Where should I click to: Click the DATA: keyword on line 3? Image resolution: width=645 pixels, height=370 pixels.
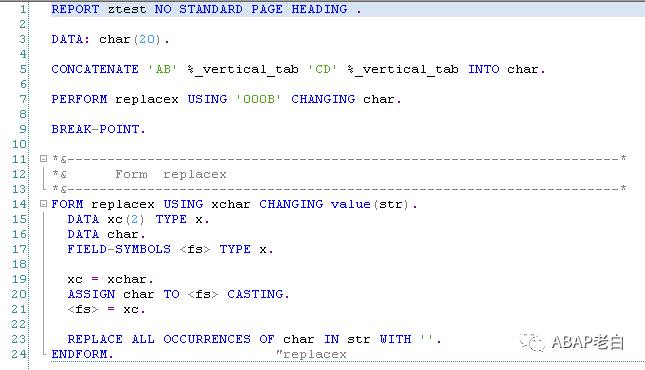pyautogui.click(x=70, y=39)
